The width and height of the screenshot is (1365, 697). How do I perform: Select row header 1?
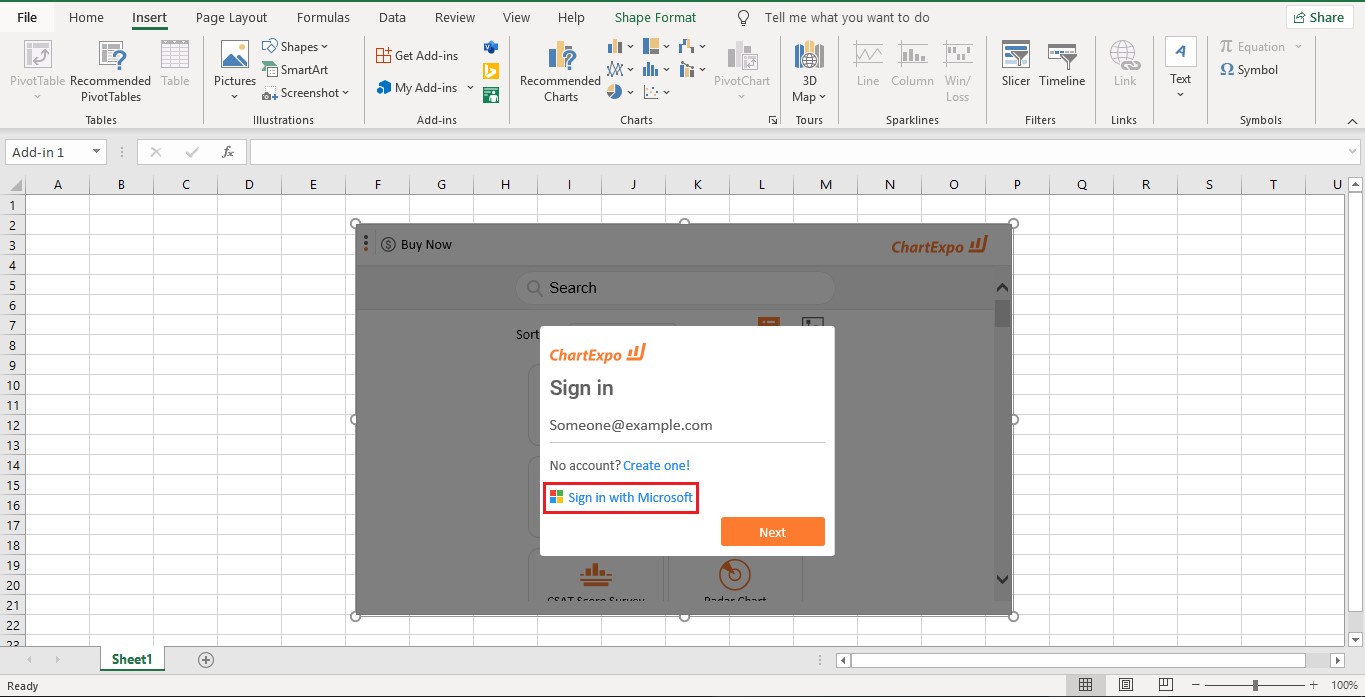click(13, 204)
